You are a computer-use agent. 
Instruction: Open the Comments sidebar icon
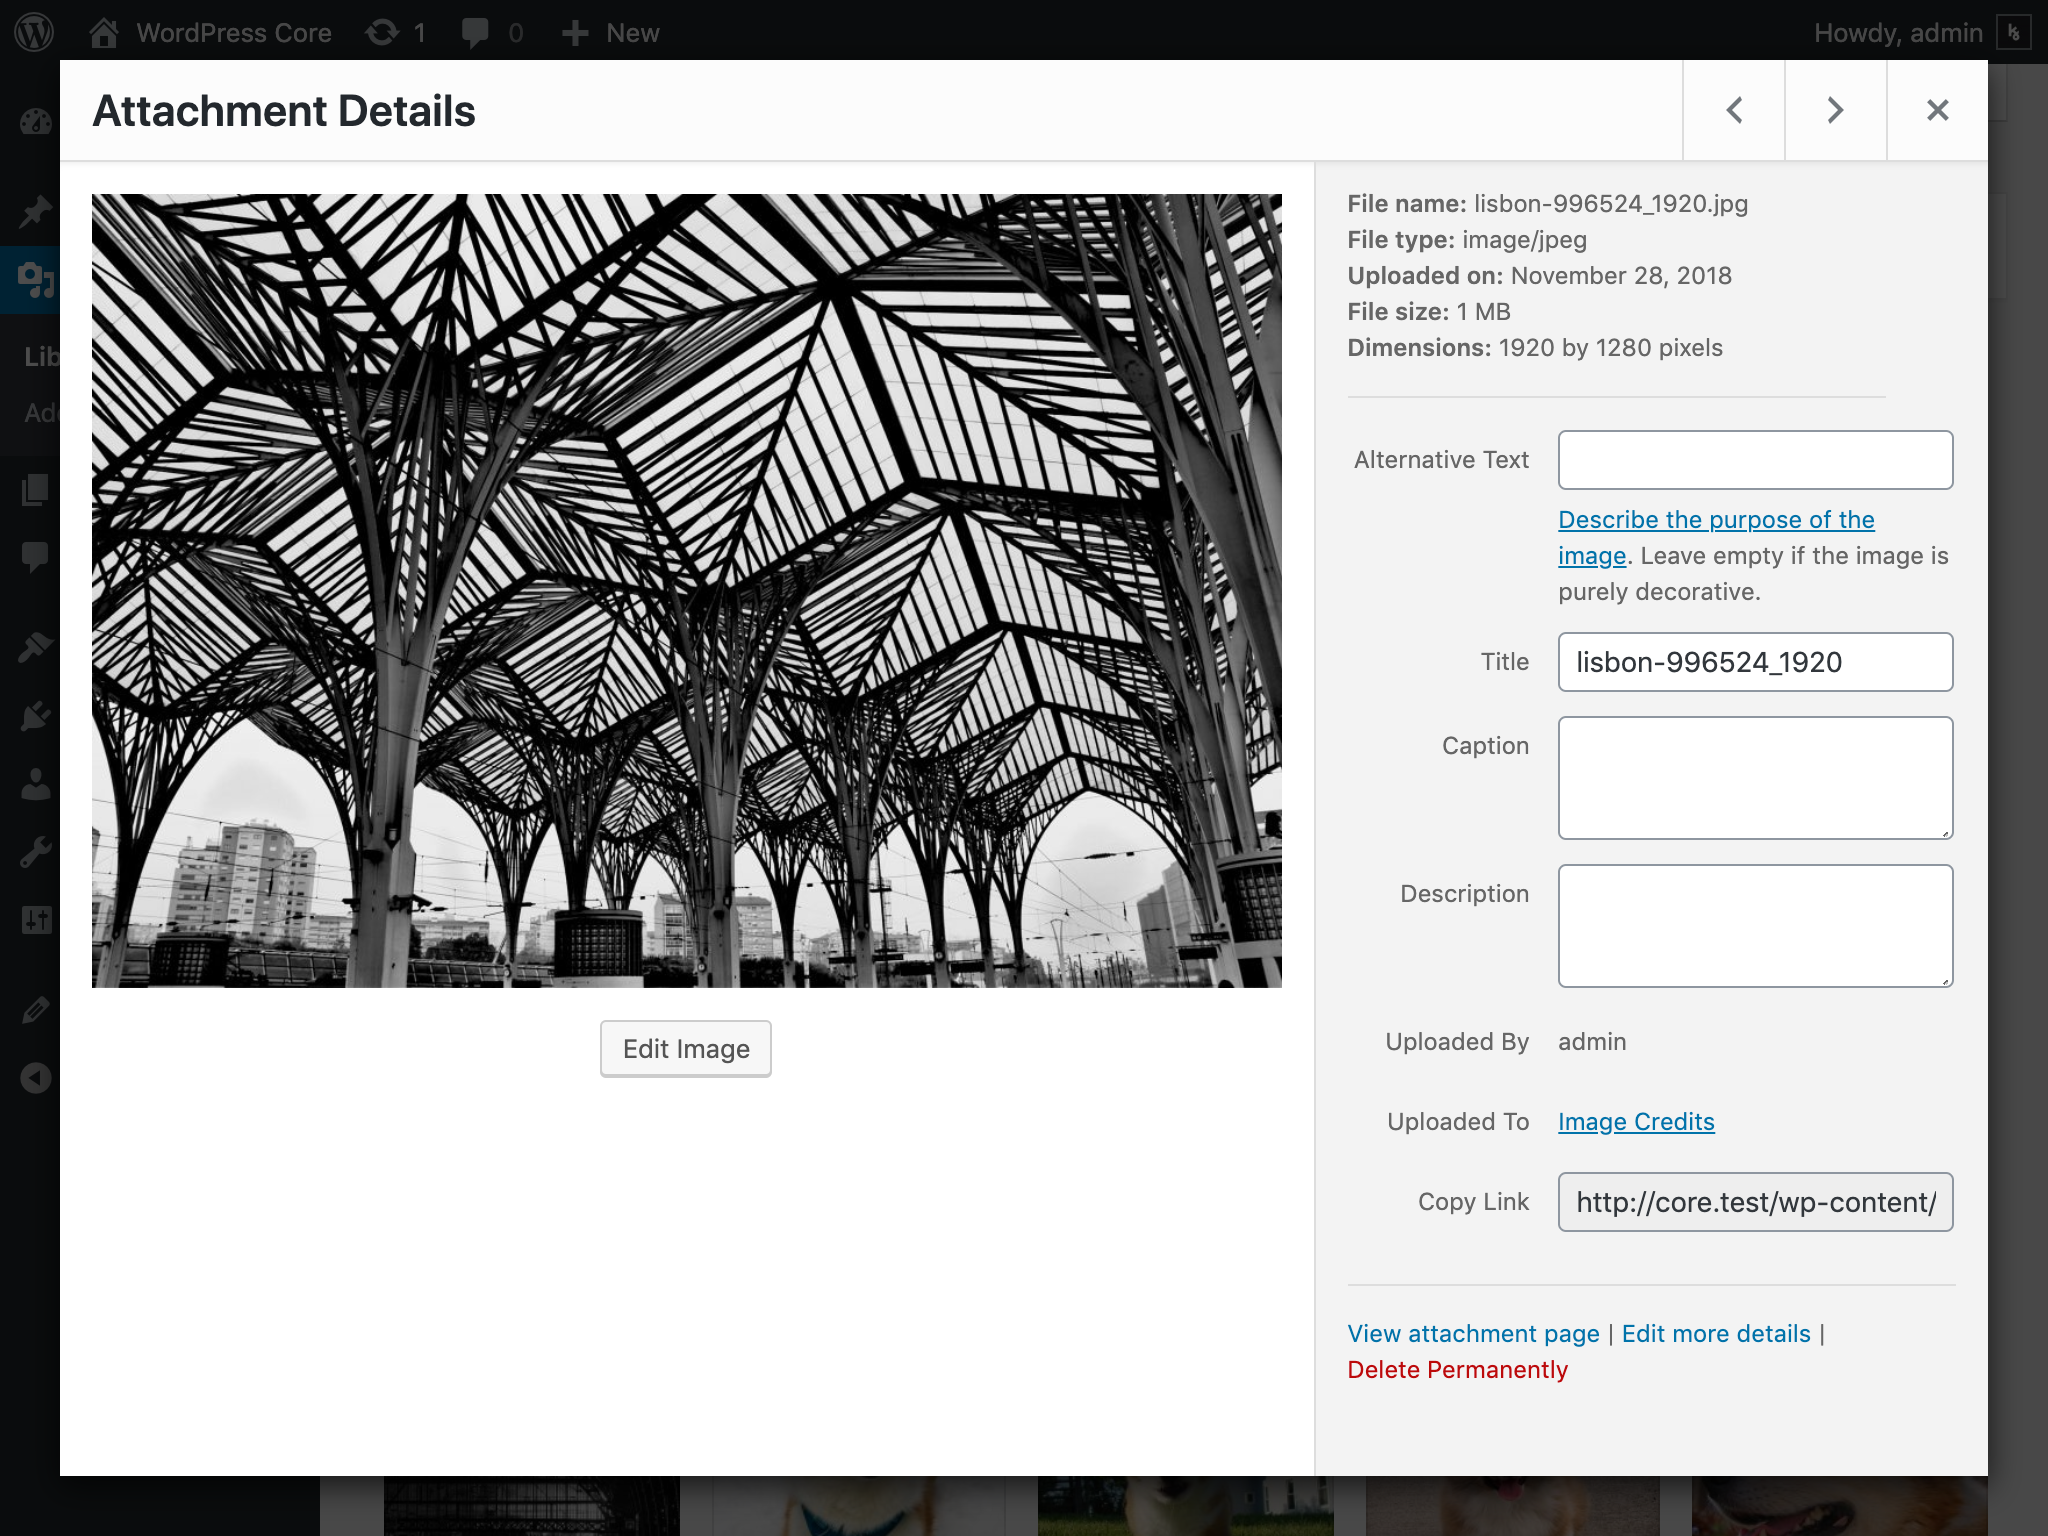click(x=35, y=557)
